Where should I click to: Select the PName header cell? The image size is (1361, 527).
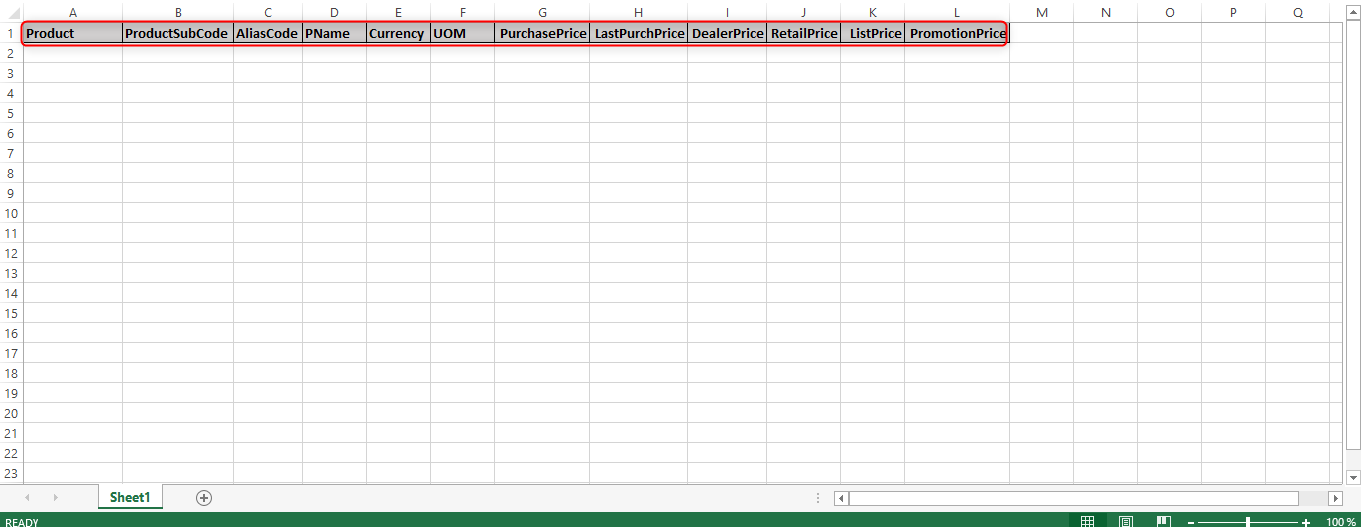334,33
